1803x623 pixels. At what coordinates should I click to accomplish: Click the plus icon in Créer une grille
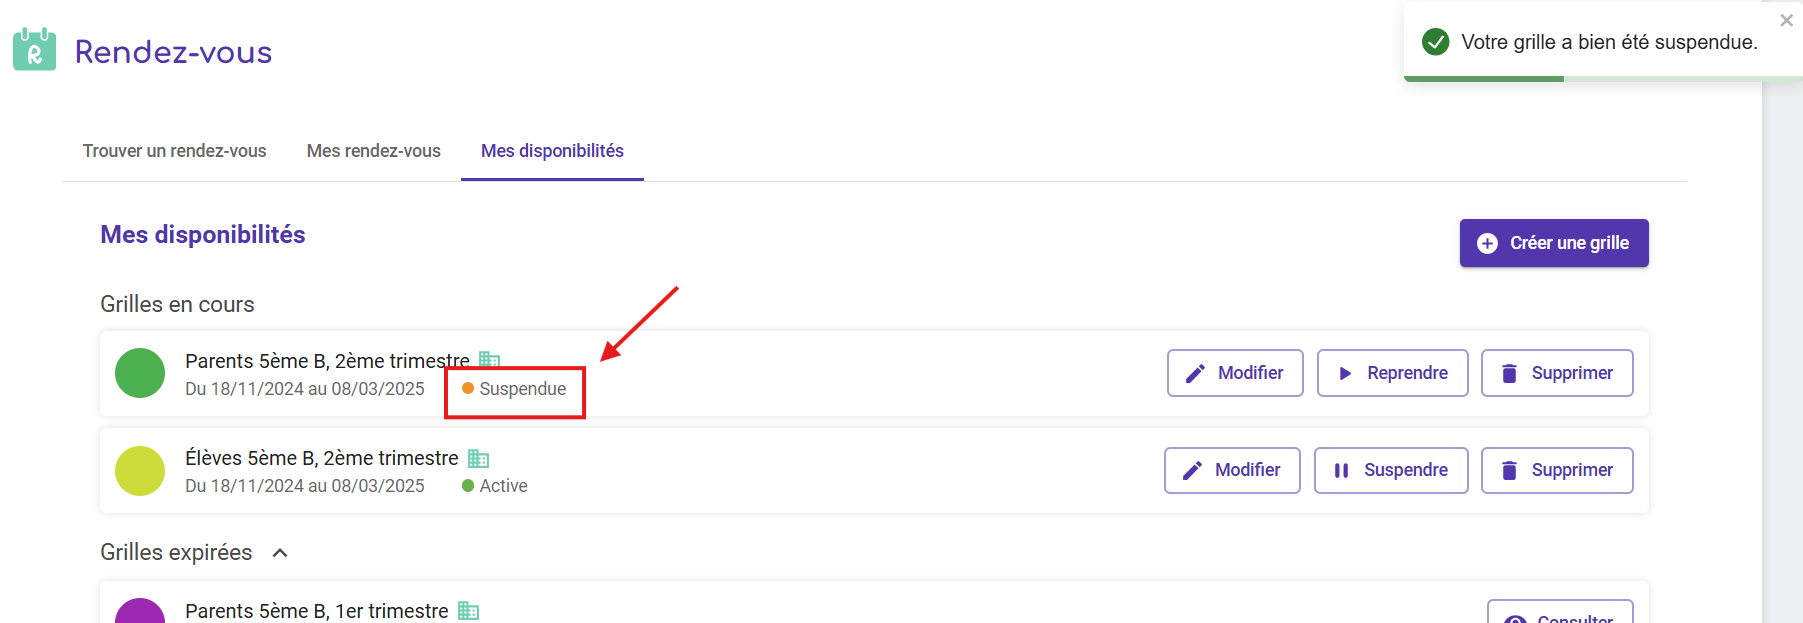coord(1487,243)
